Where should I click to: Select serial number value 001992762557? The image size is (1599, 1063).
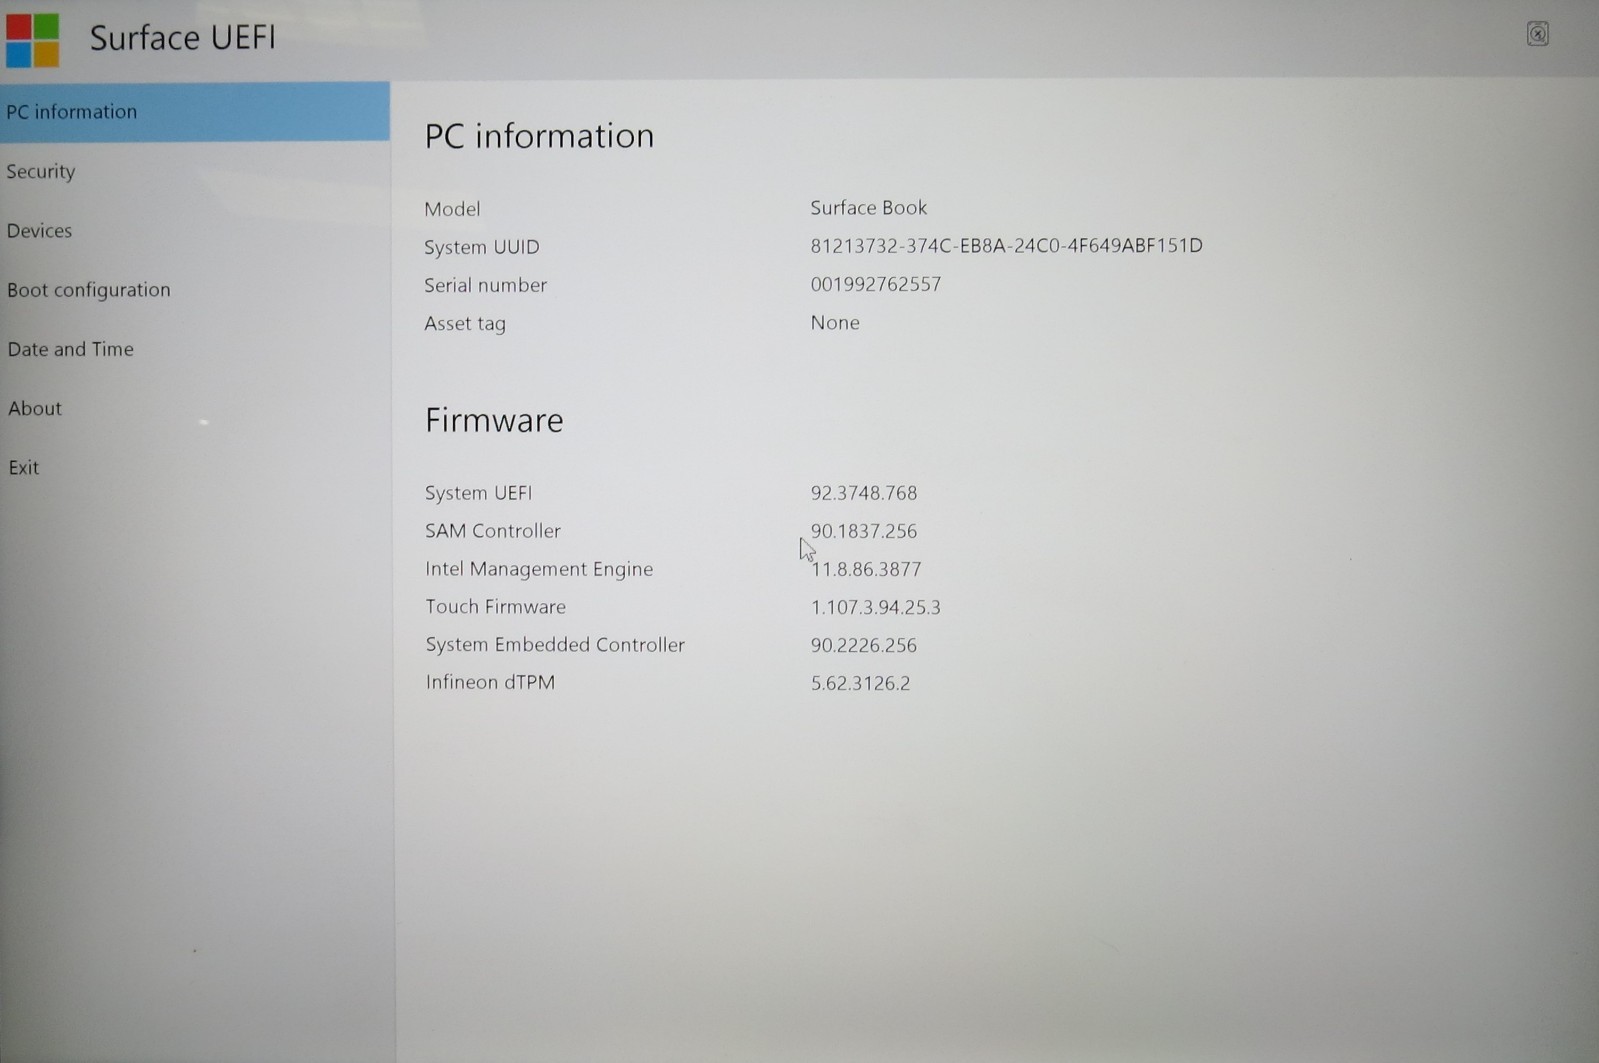tap(875, 284)
